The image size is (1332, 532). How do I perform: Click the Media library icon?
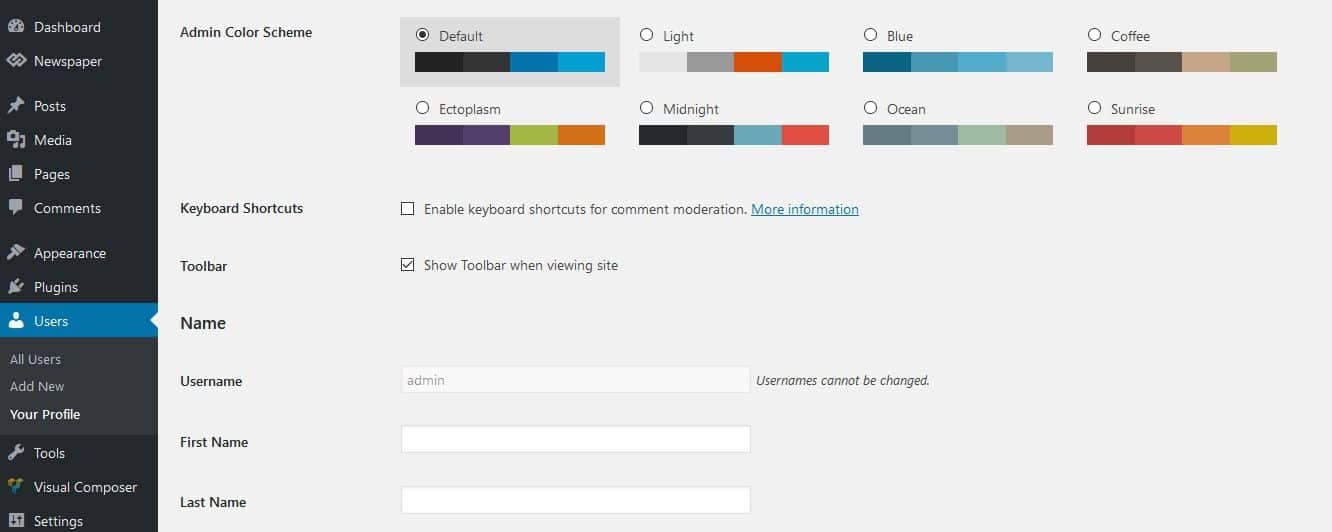[x=16, y=140]
